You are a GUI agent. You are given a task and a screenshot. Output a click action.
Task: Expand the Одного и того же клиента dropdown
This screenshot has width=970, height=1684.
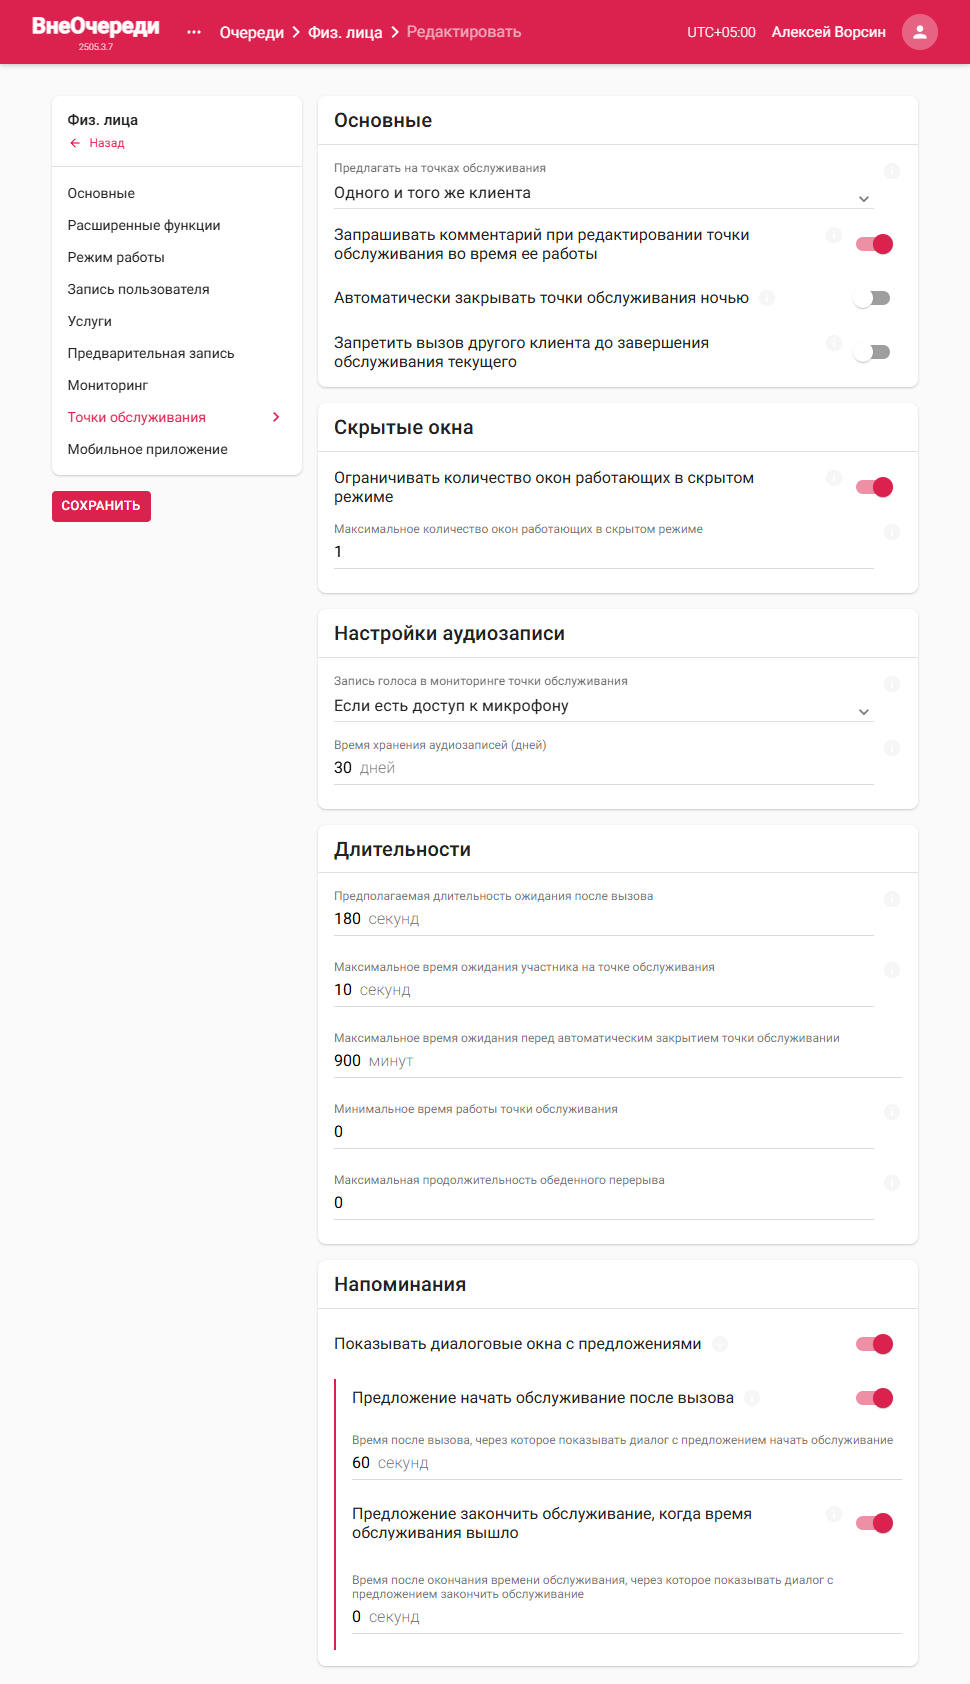604,193
